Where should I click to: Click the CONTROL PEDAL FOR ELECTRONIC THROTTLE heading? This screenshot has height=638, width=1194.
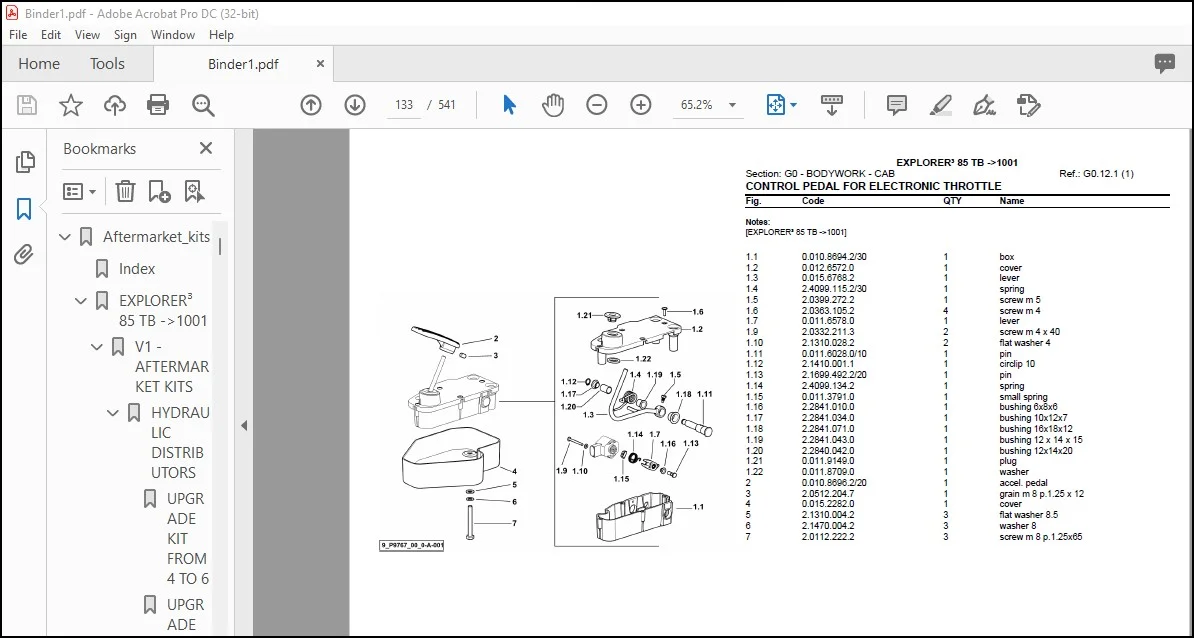coord(873,186)
